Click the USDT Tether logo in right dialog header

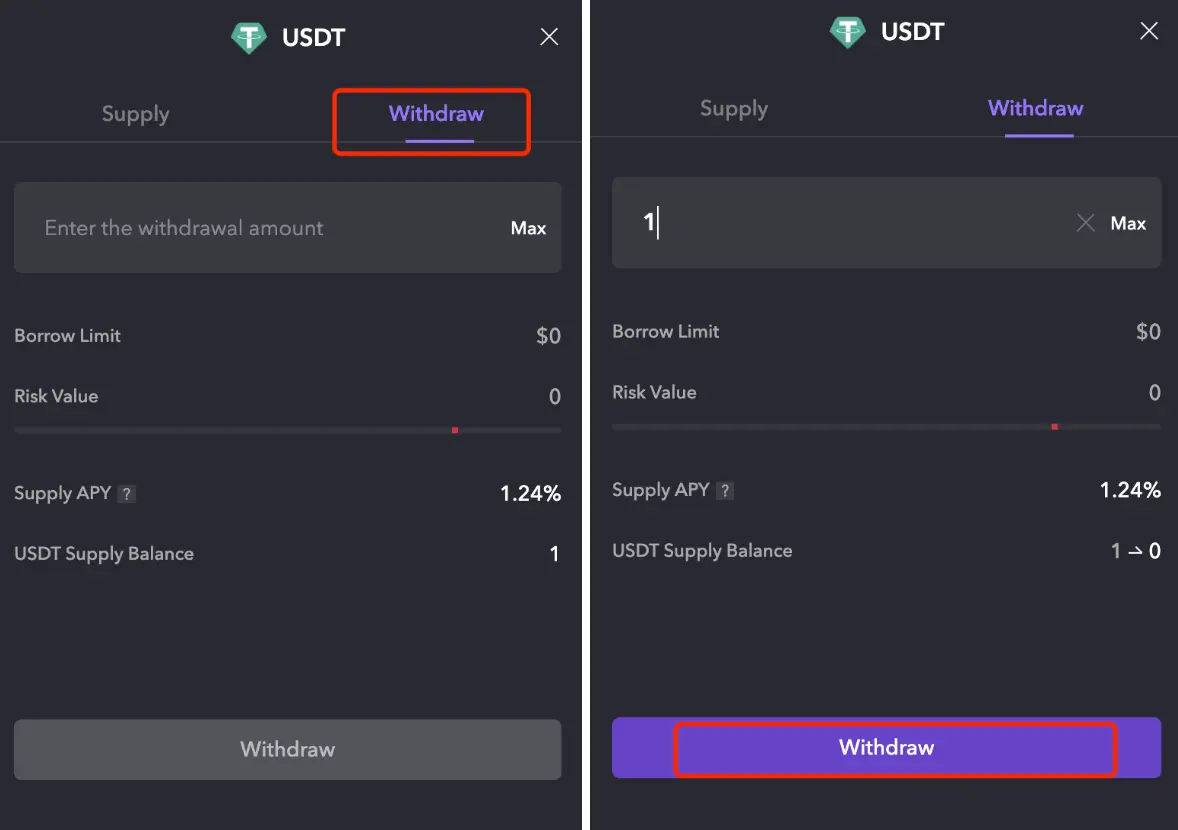(847, 32)
